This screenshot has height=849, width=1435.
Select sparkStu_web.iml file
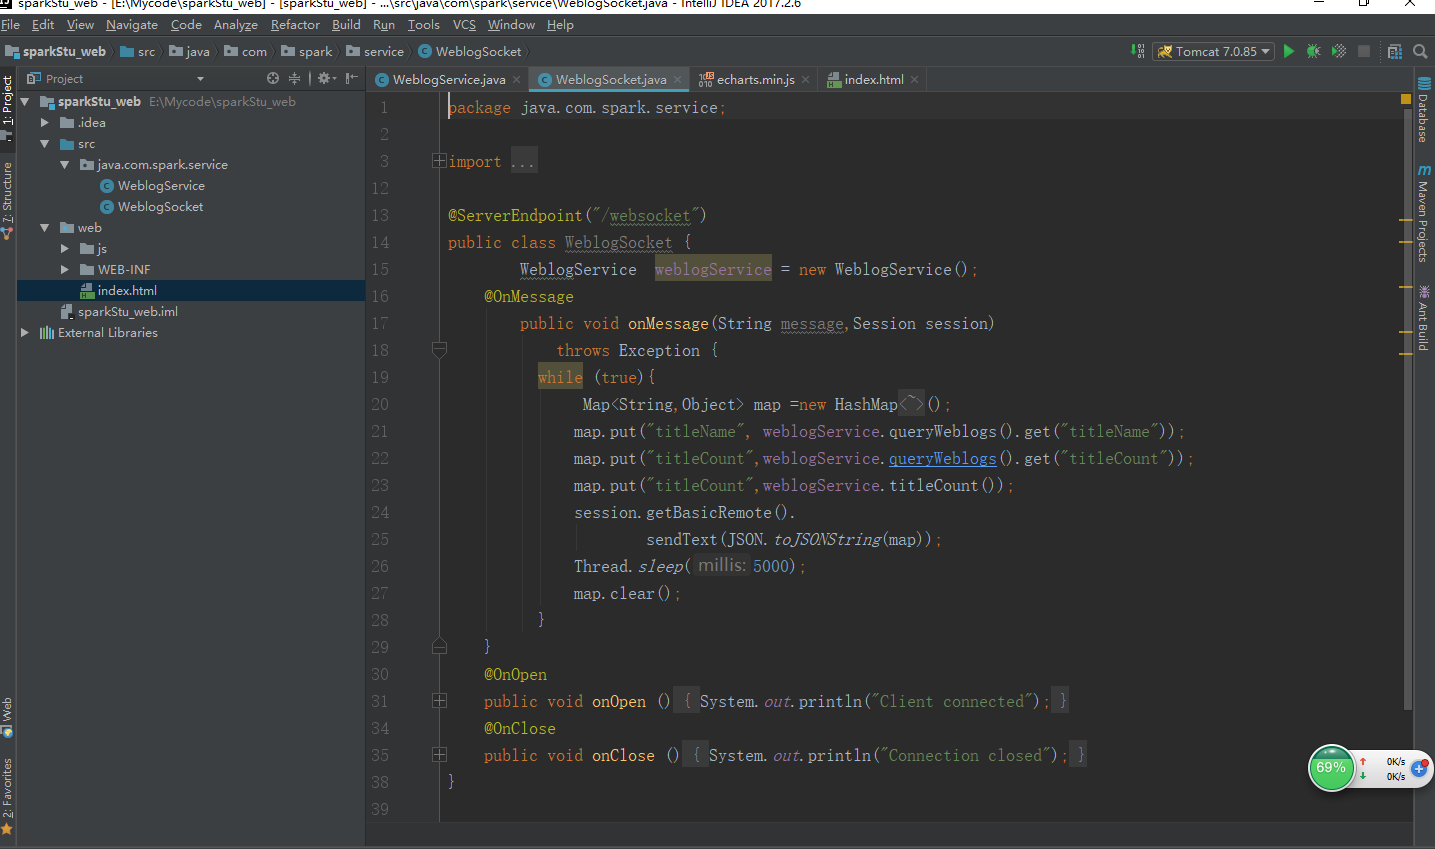pos(128,312)
